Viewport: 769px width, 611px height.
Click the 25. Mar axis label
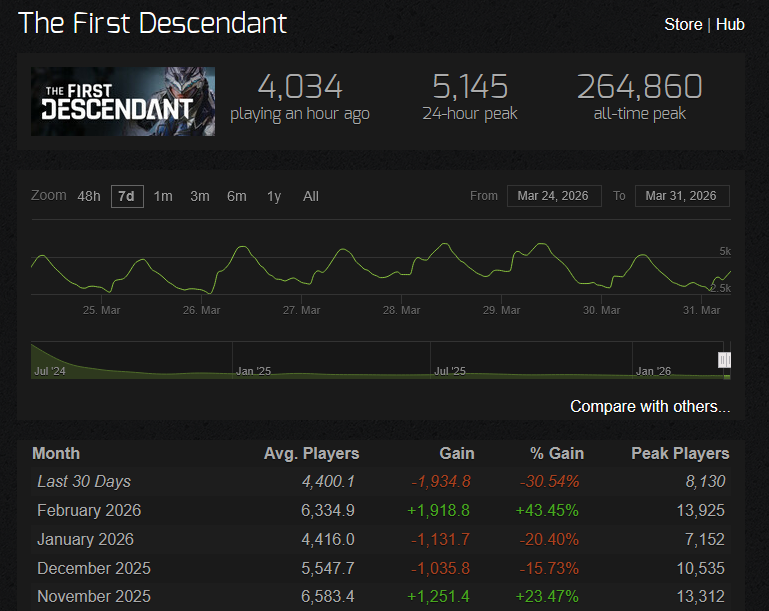coord(102,310)
